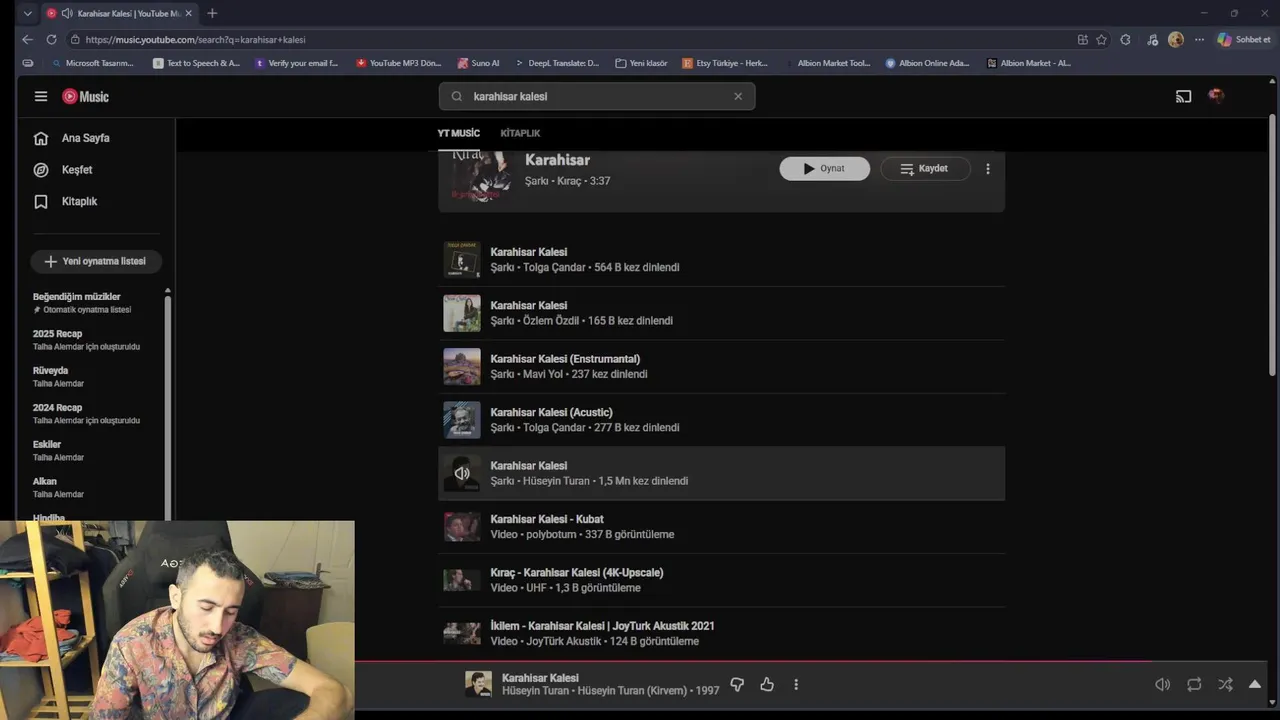Go back in the browser
The image size is (1280, 720).
click(x=27, y=39)
